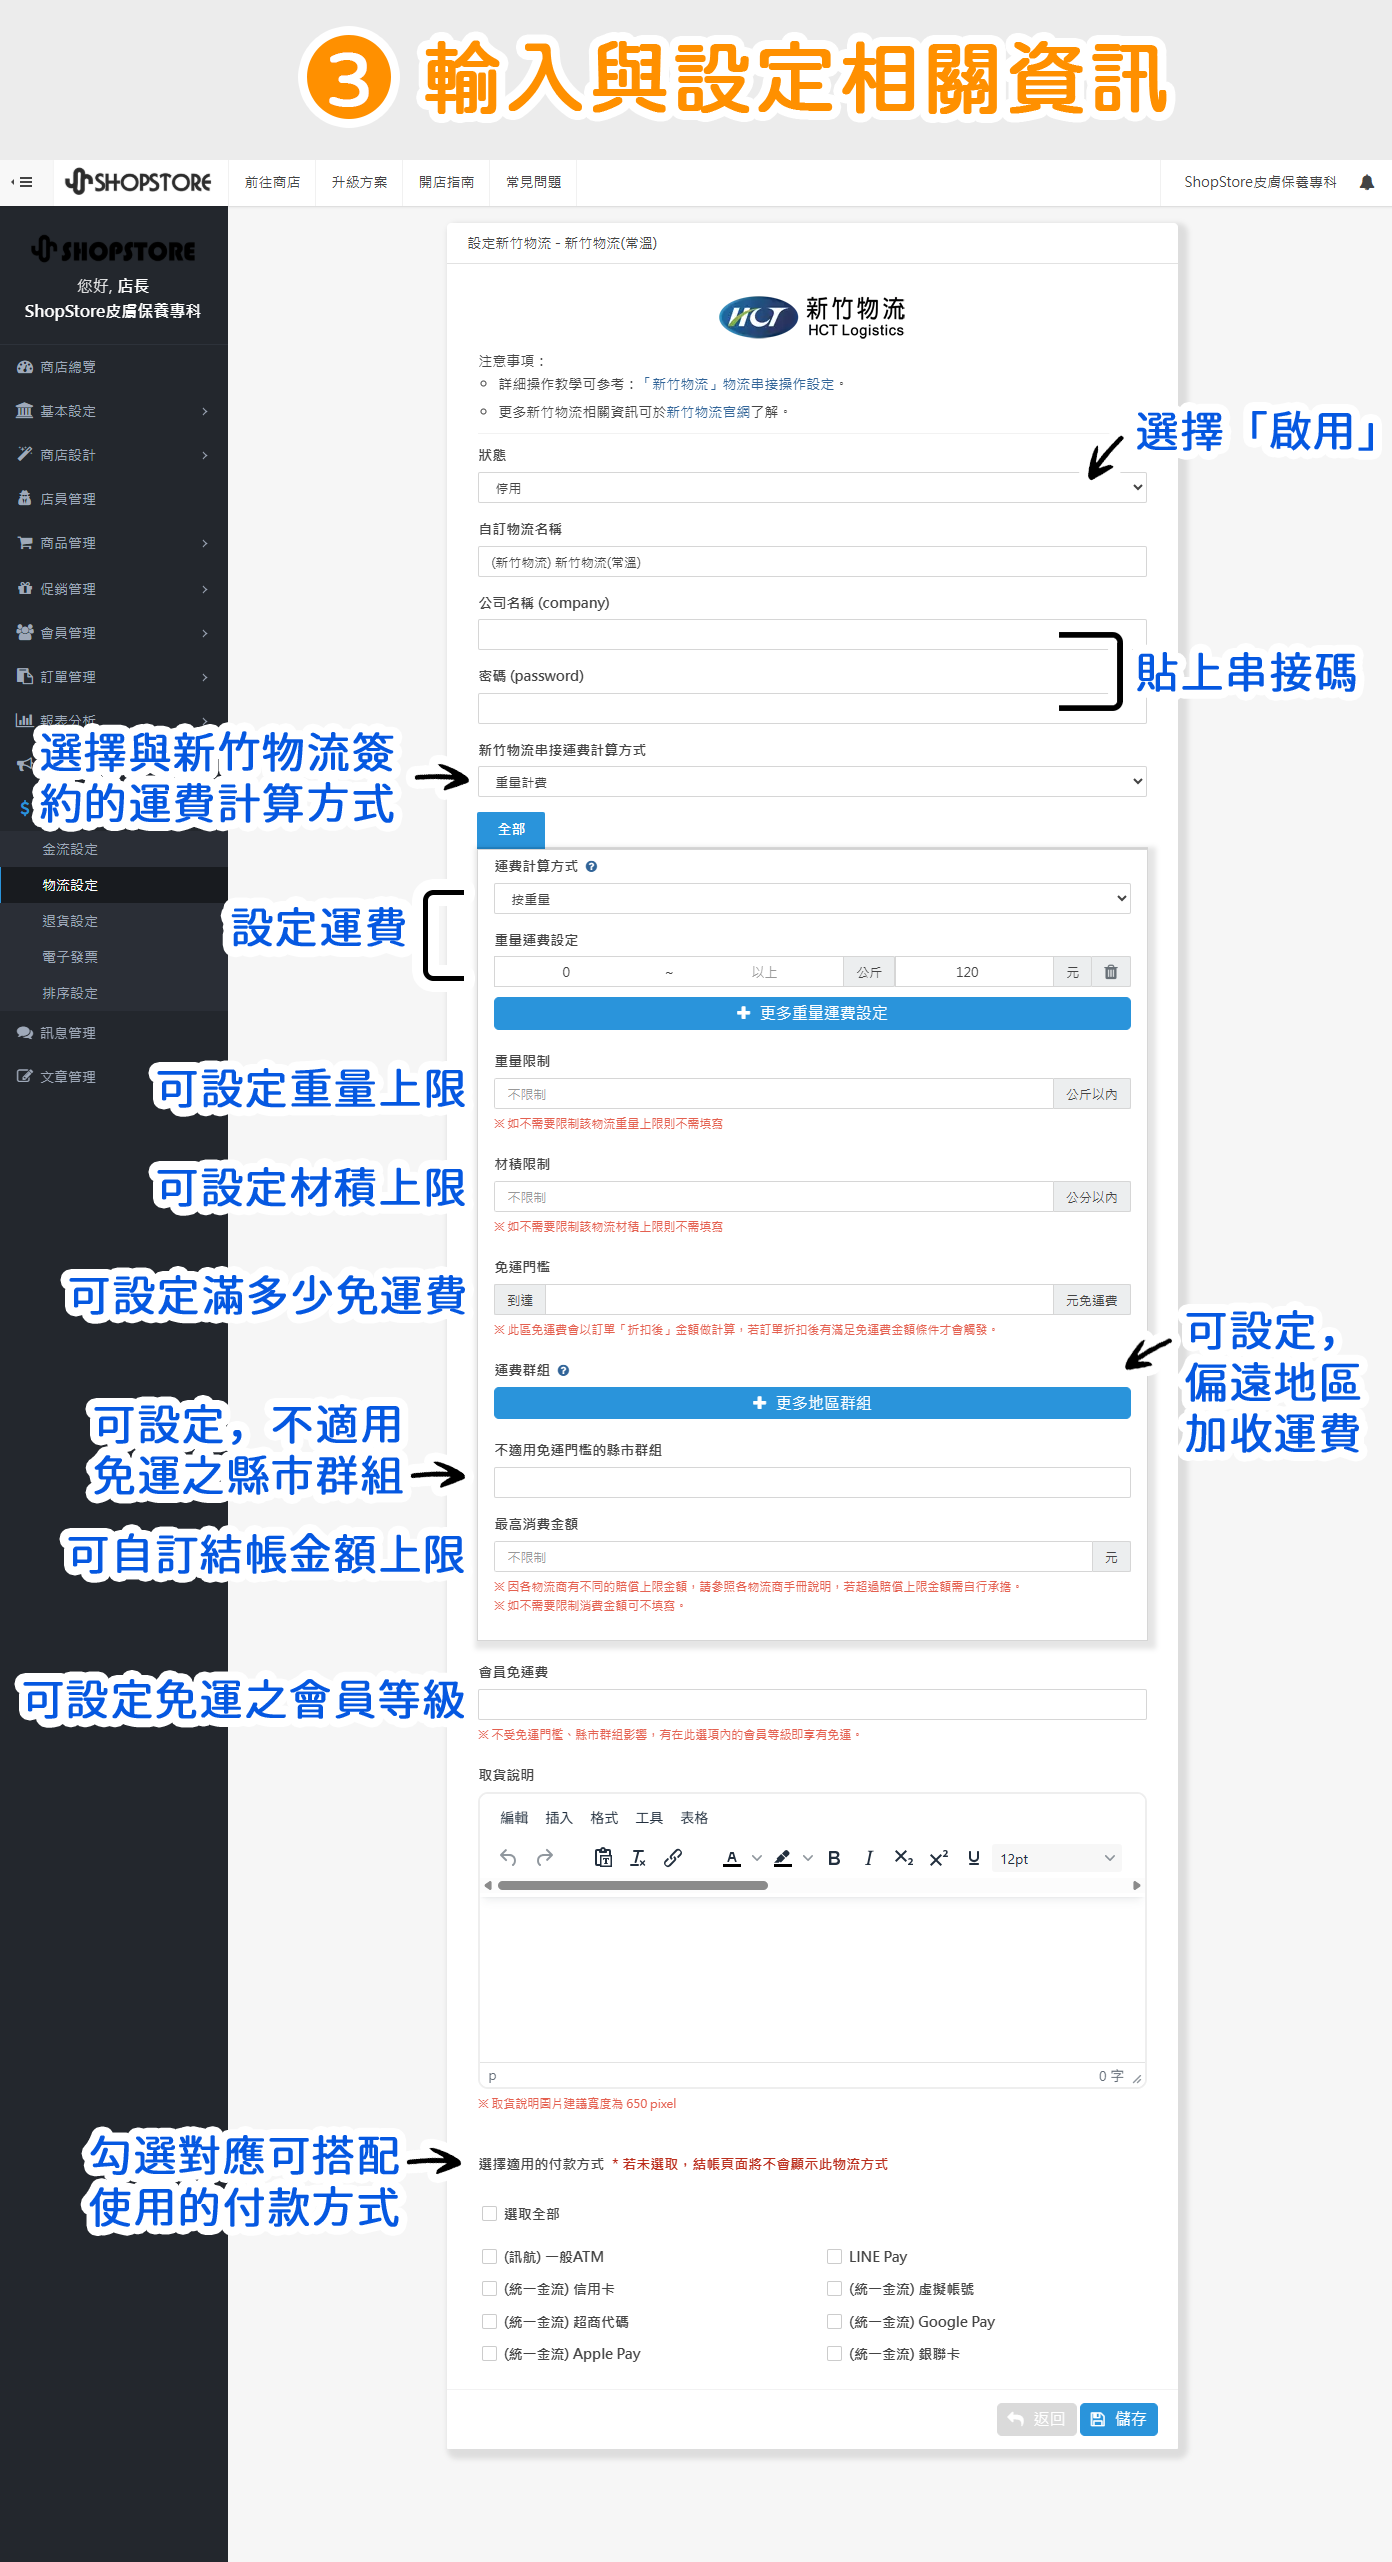Click the 儲存 save button
1392x2562 pixels.
coord(1118,2419)
